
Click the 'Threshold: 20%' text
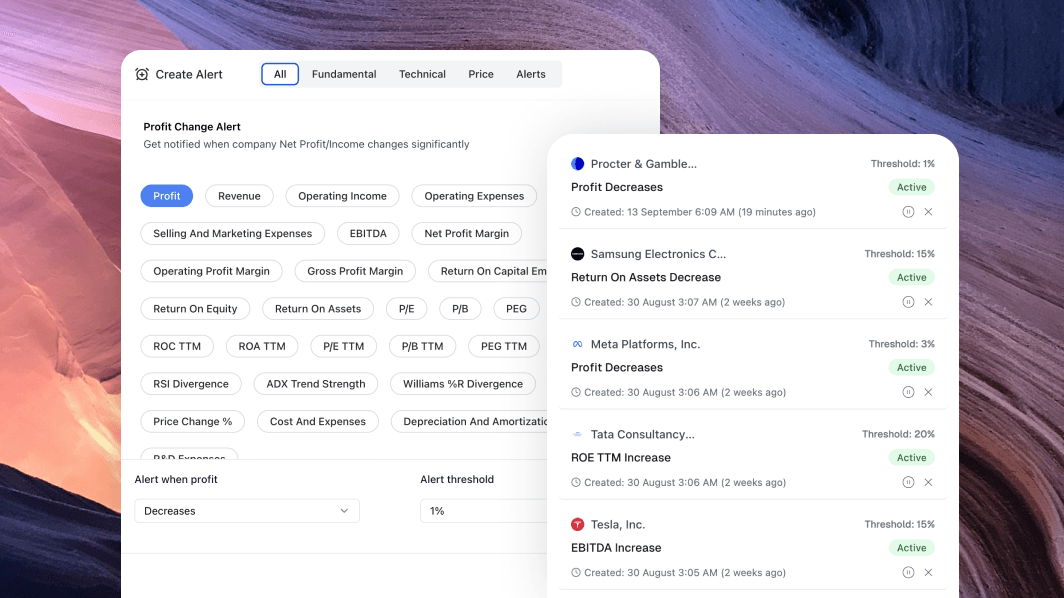click(898, 434)
